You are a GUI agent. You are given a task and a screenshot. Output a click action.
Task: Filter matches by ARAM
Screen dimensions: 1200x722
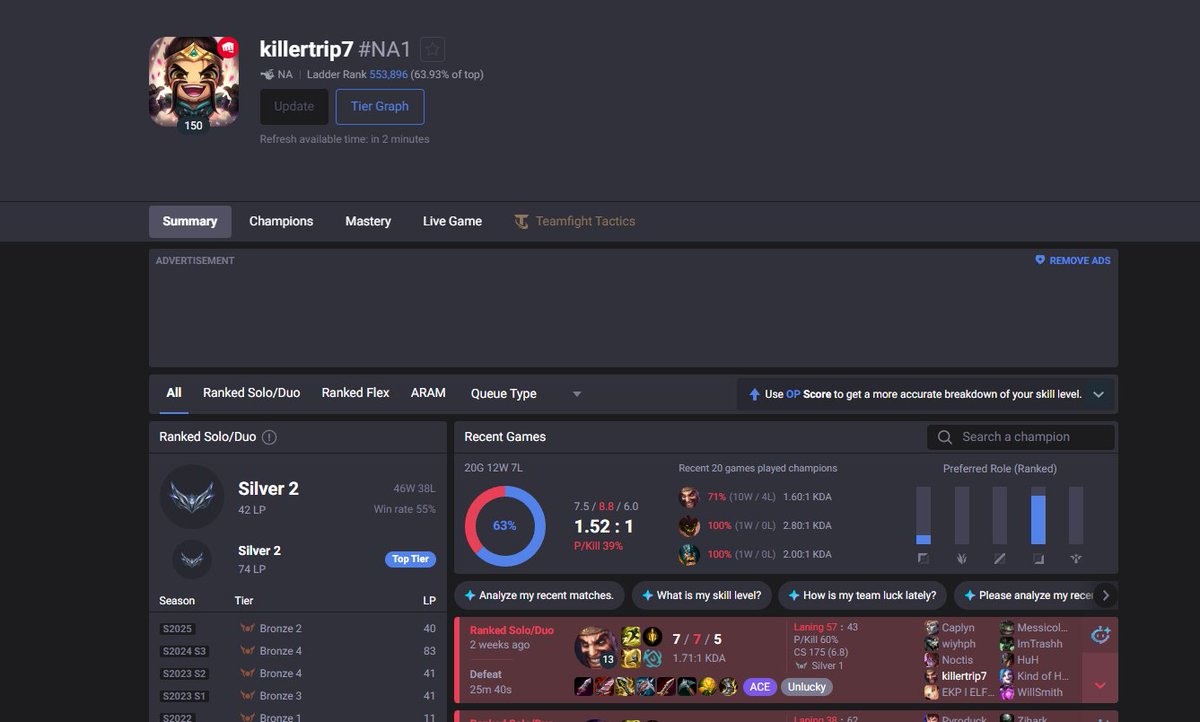(x=428, y=393)
